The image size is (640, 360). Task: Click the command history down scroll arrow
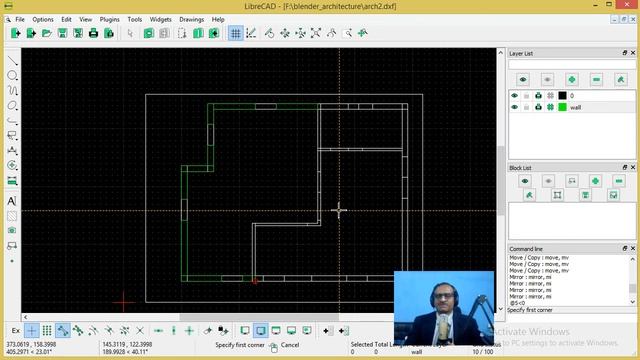(632, 302)
